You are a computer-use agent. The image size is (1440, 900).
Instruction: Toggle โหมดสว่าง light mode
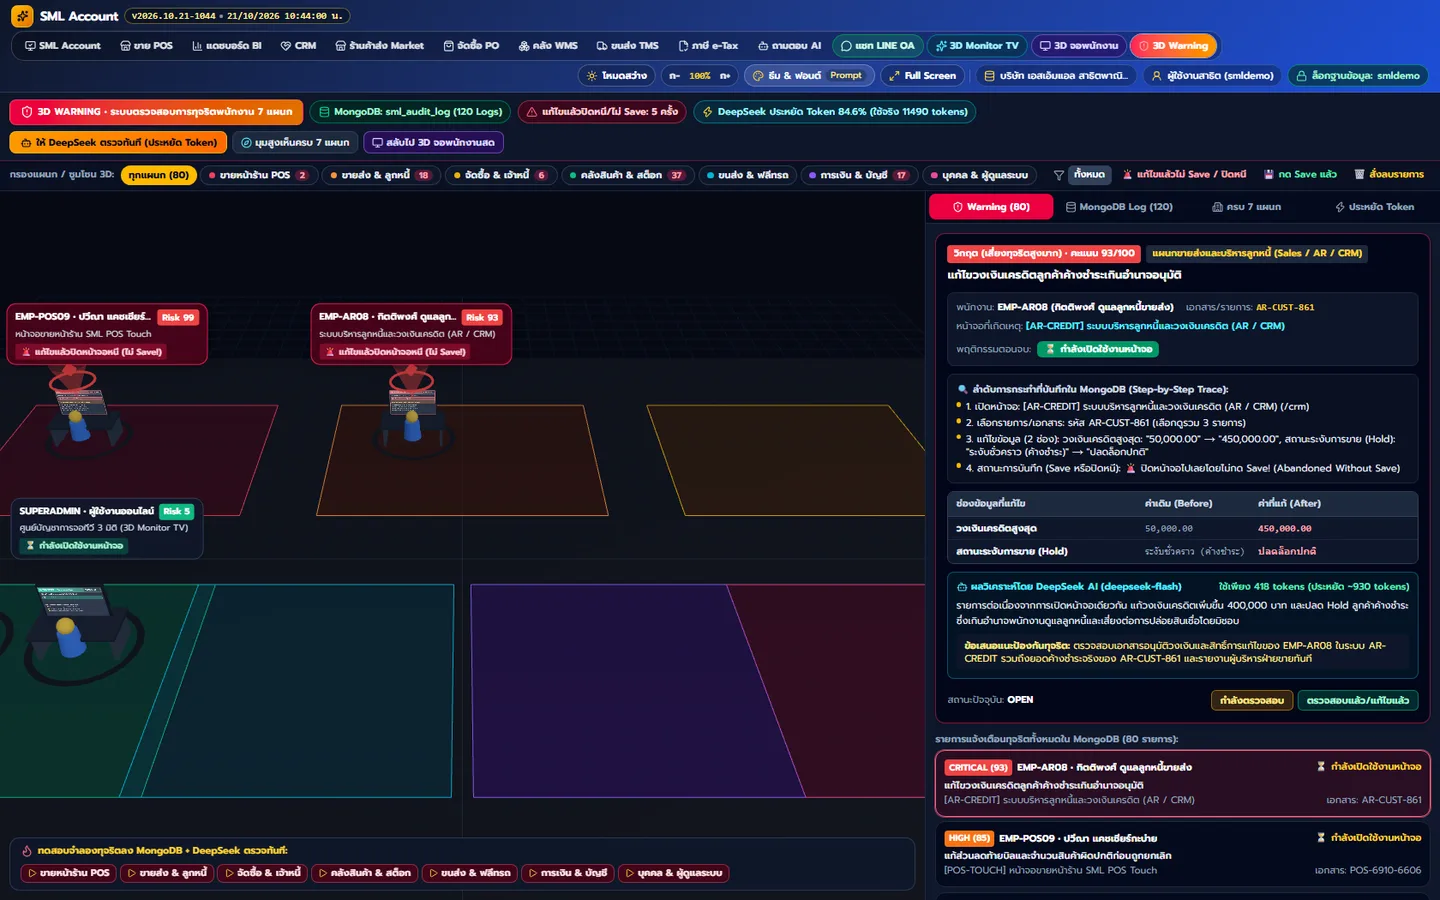[x=617, y=76]
